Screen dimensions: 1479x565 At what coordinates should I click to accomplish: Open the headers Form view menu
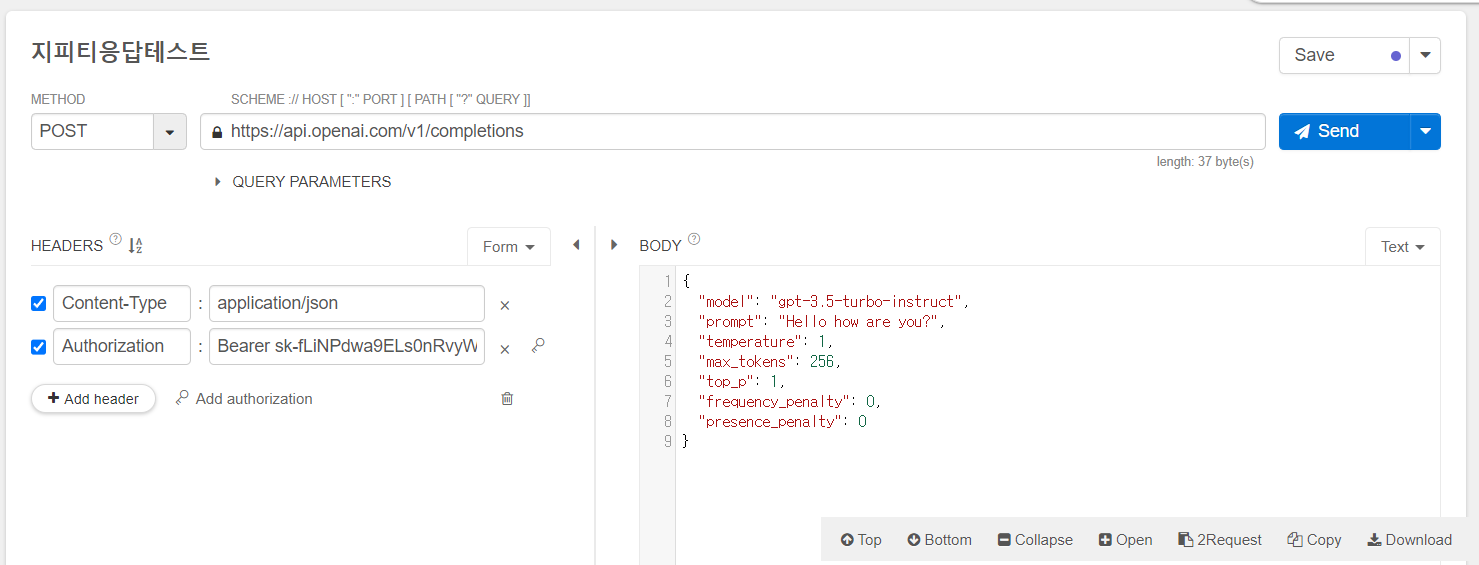[509, 247]
